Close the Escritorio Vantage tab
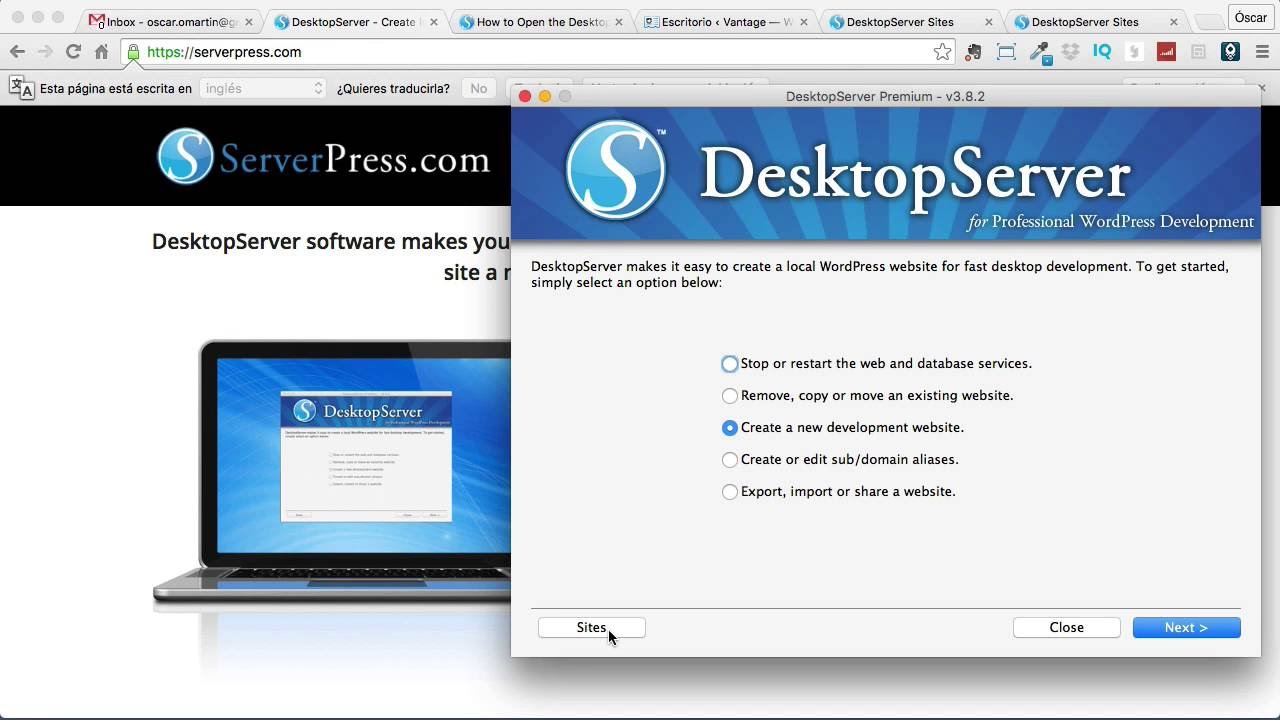Screen dimensions: 1280x720 (x=804, y=21)
